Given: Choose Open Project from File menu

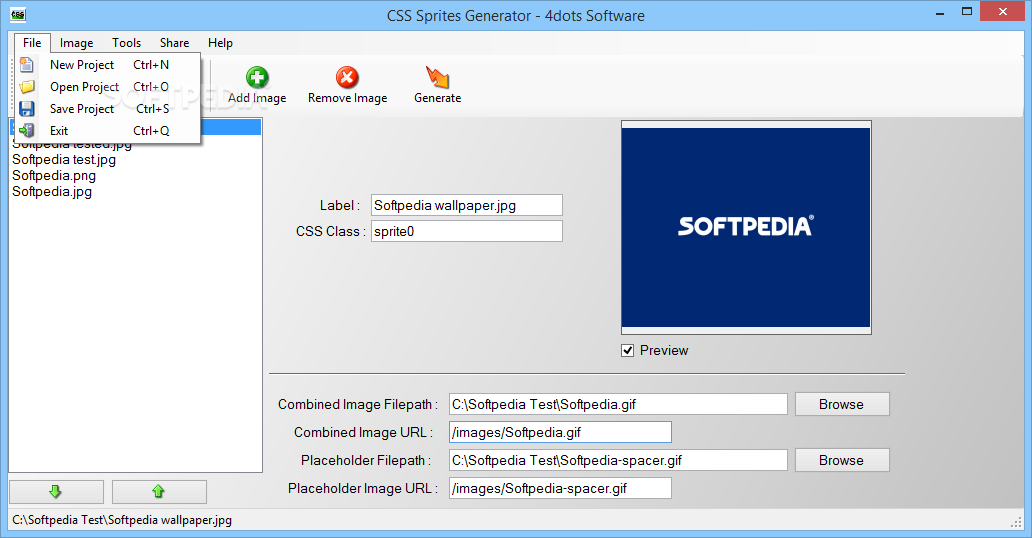Looking at the screenshot, I should click(107, 86).
